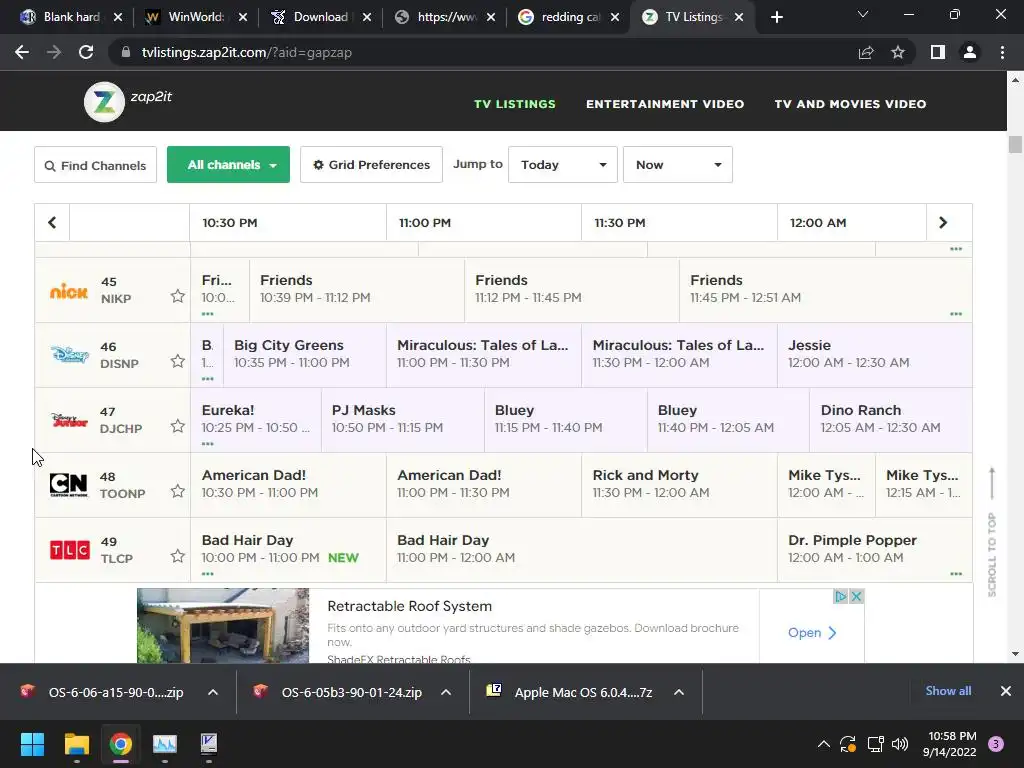The width and height of the screenshot is (1024, 768).
Task: Expand options for OS-6-06-a15 zip download
Action: 212,692
